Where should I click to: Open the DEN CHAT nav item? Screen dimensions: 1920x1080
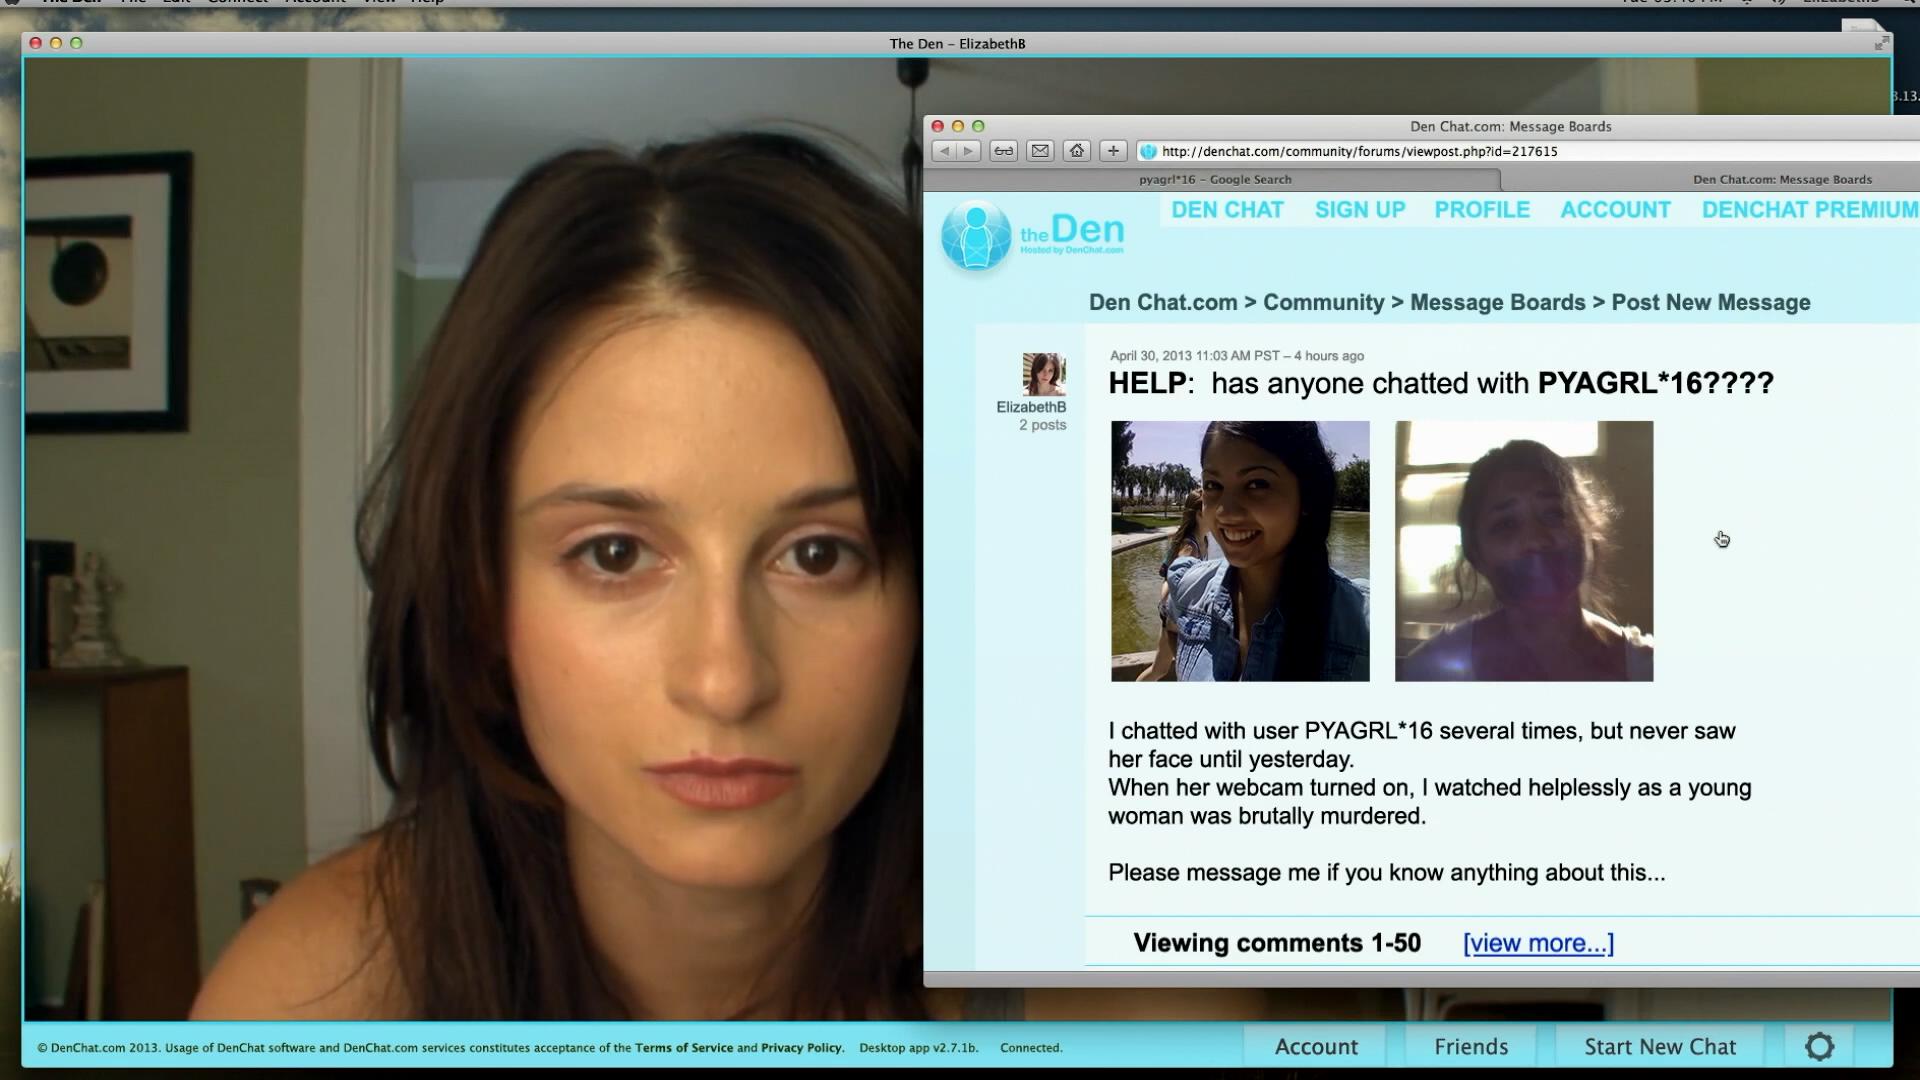click(1227, 210)
